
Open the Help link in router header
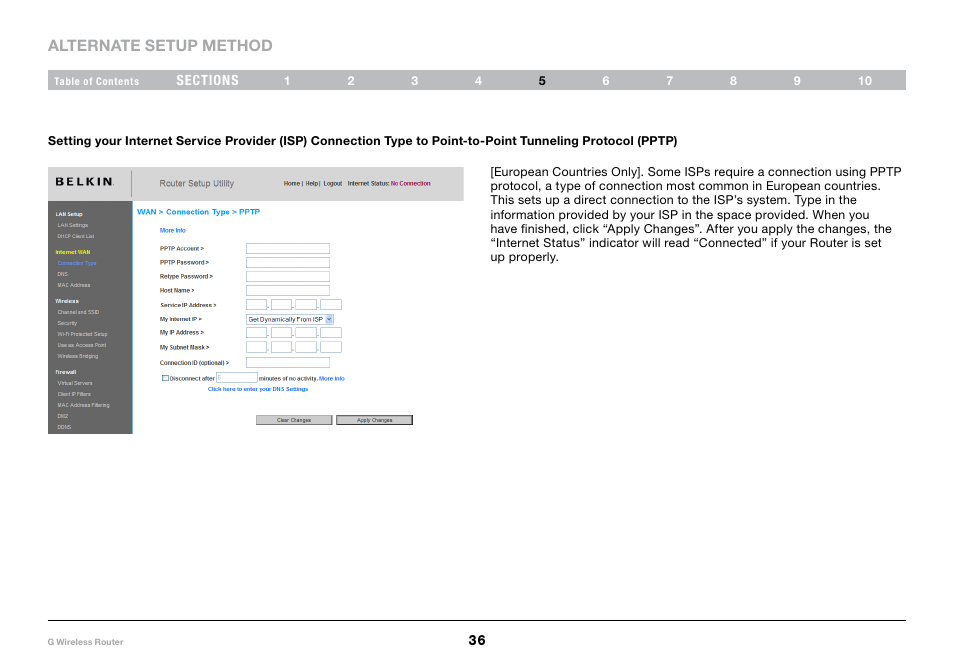click(x=312, y=183)
